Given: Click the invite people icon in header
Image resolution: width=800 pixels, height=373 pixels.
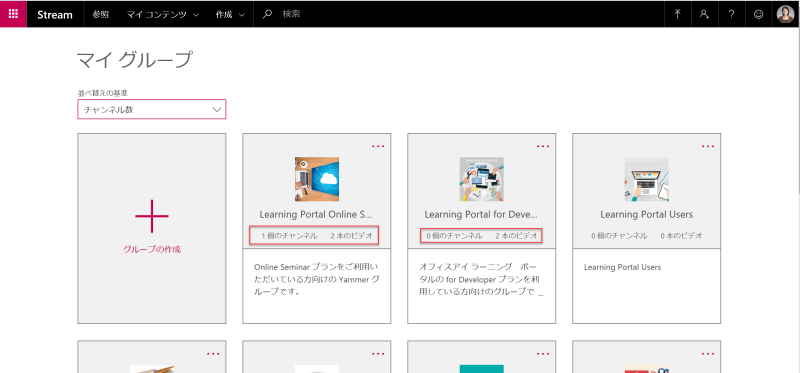Looking at the screenshot, I should click(705, 14).
